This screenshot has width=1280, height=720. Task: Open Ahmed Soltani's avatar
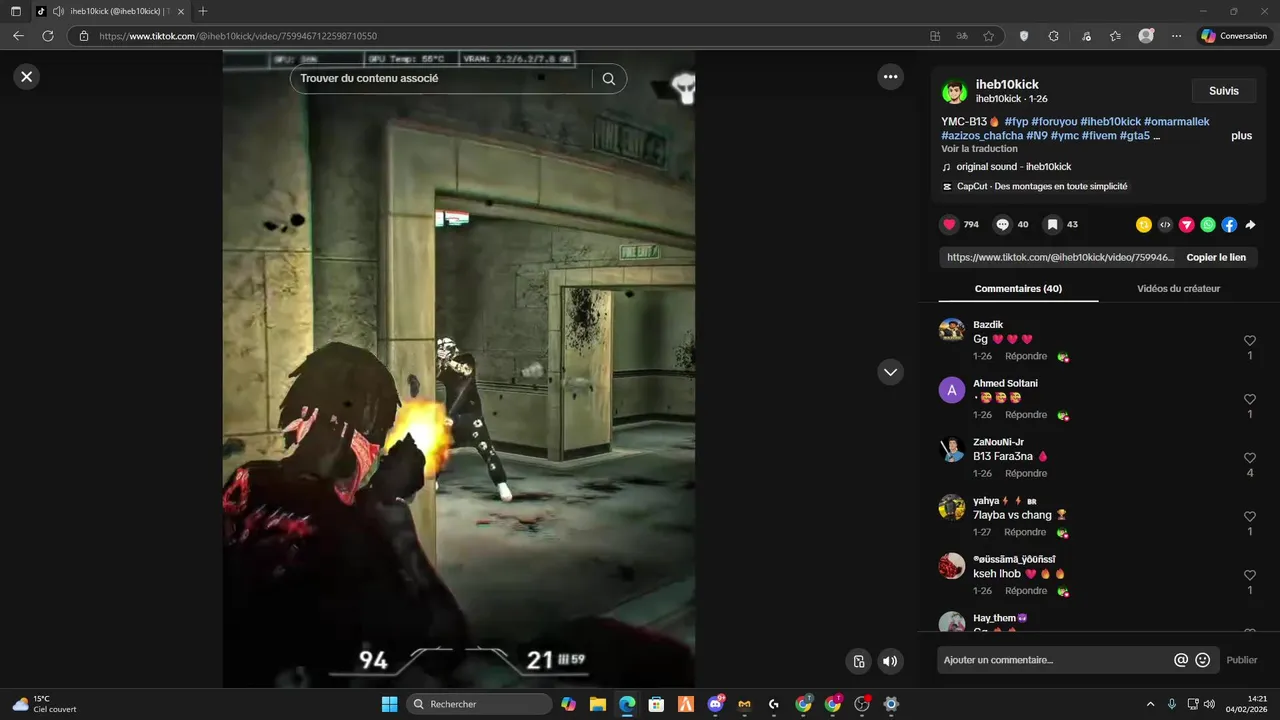point(952,390)
